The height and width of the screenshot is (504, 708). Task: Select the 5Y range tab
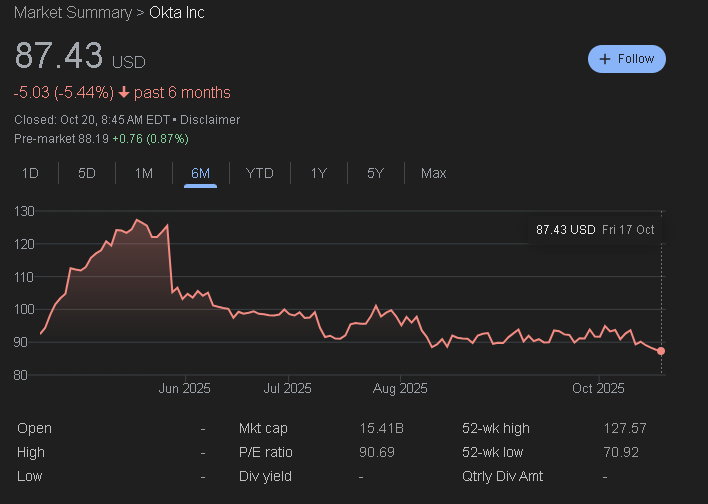tap(376, 173)
